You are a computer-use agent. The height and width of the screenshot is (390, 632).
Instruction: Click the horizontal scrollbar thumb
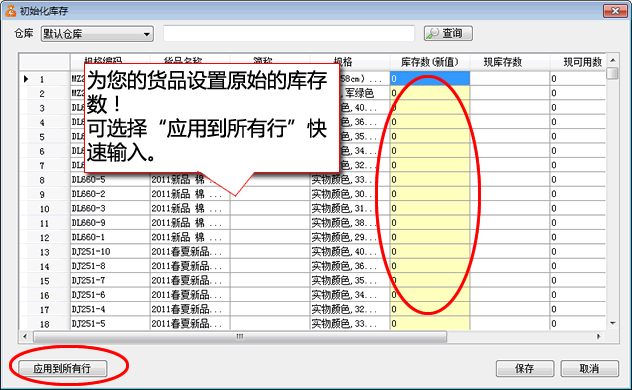[240, 336]
